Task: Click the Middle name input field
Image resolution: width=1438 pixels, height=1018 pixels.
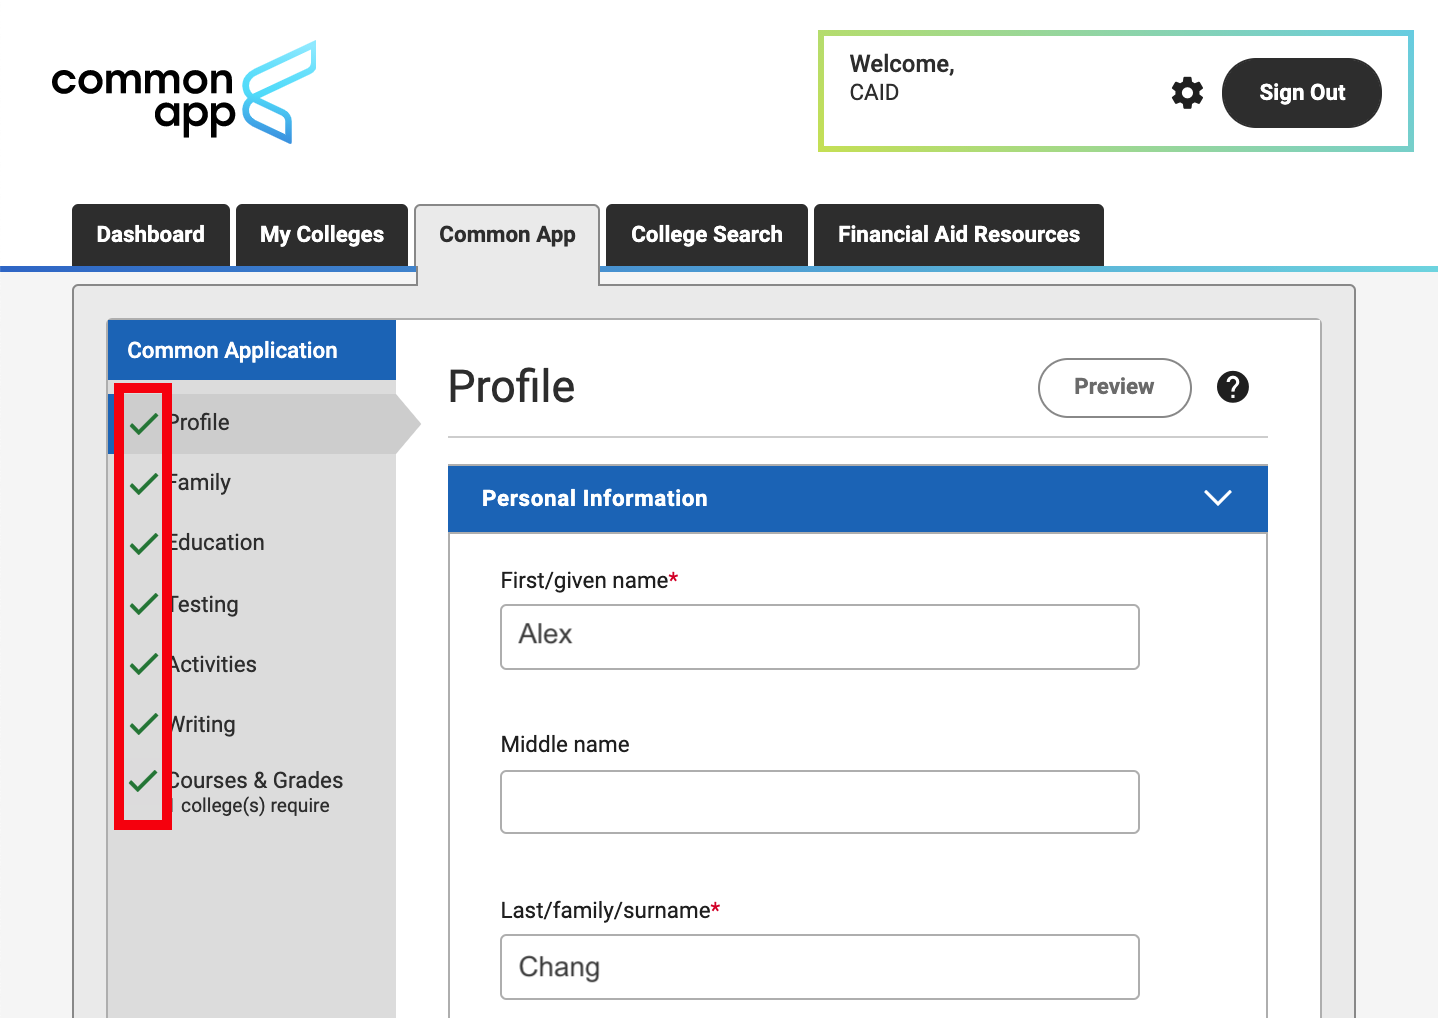Action: (x=819, y=802)
